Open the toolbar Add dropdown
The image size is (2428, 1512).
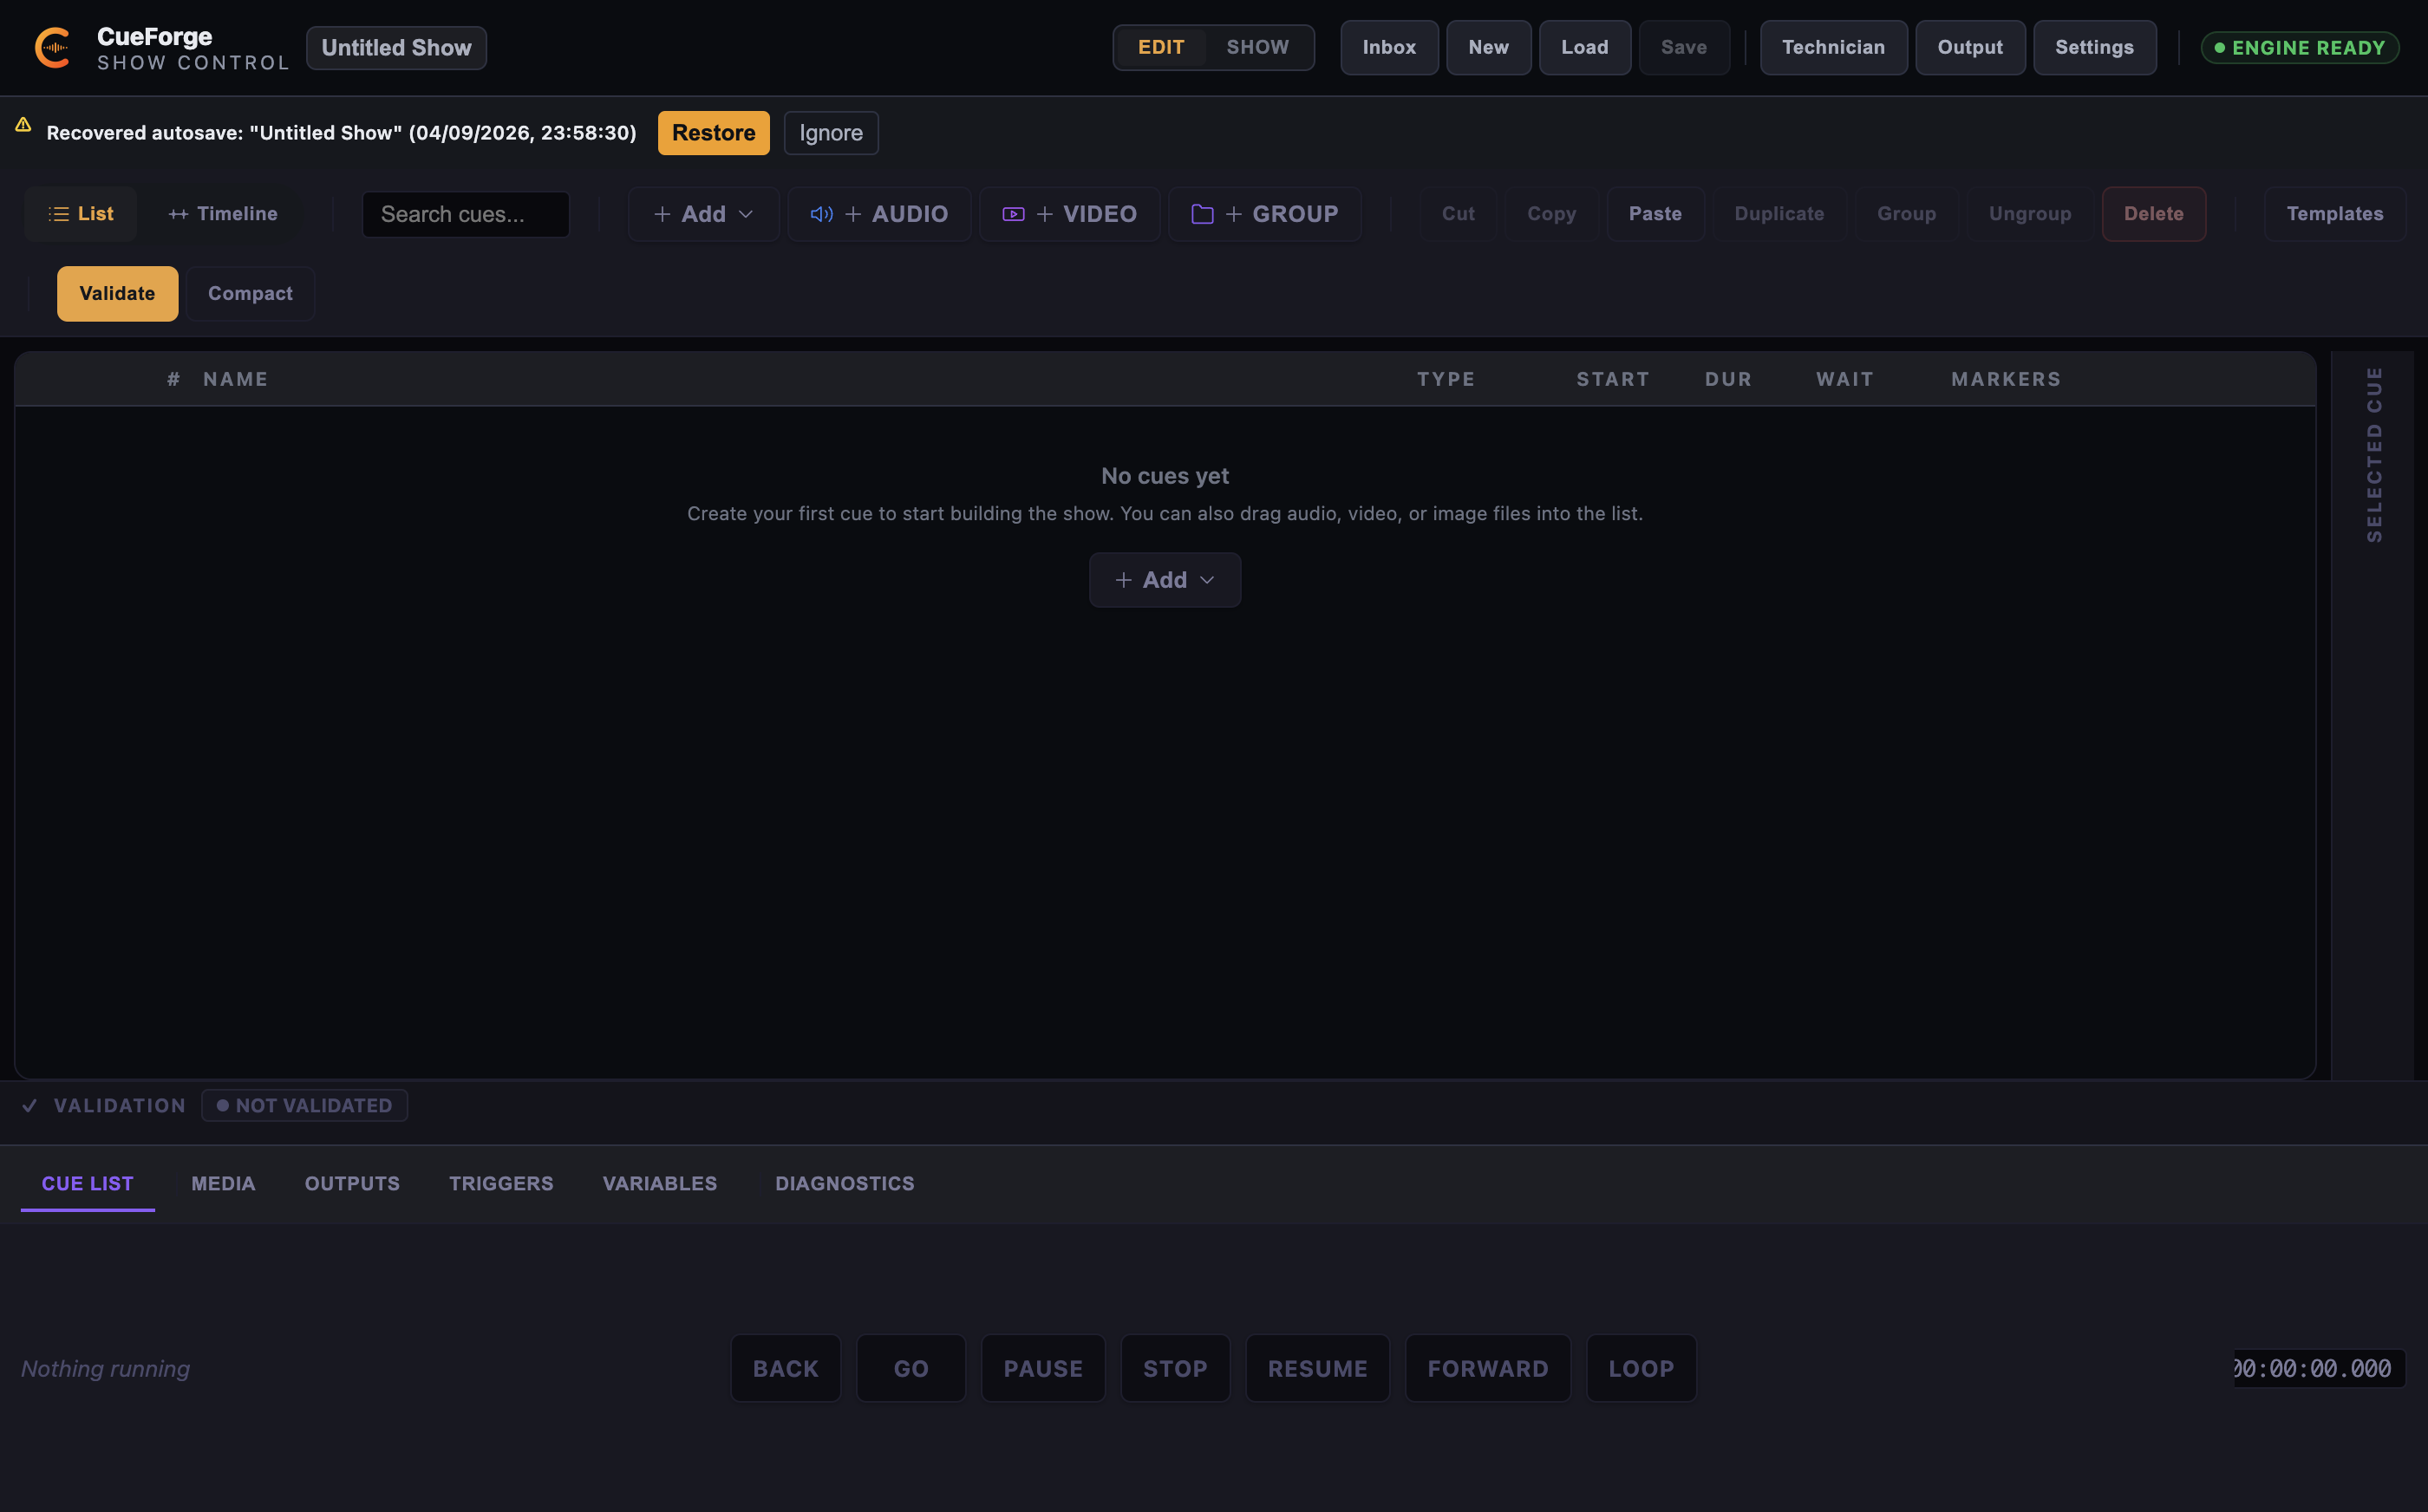click(704, 214)
